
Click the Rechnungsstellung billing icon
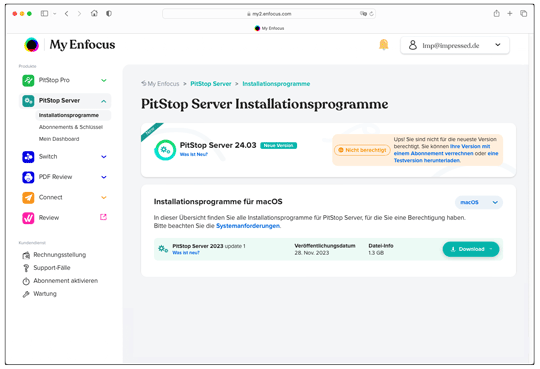click(26, 255)
